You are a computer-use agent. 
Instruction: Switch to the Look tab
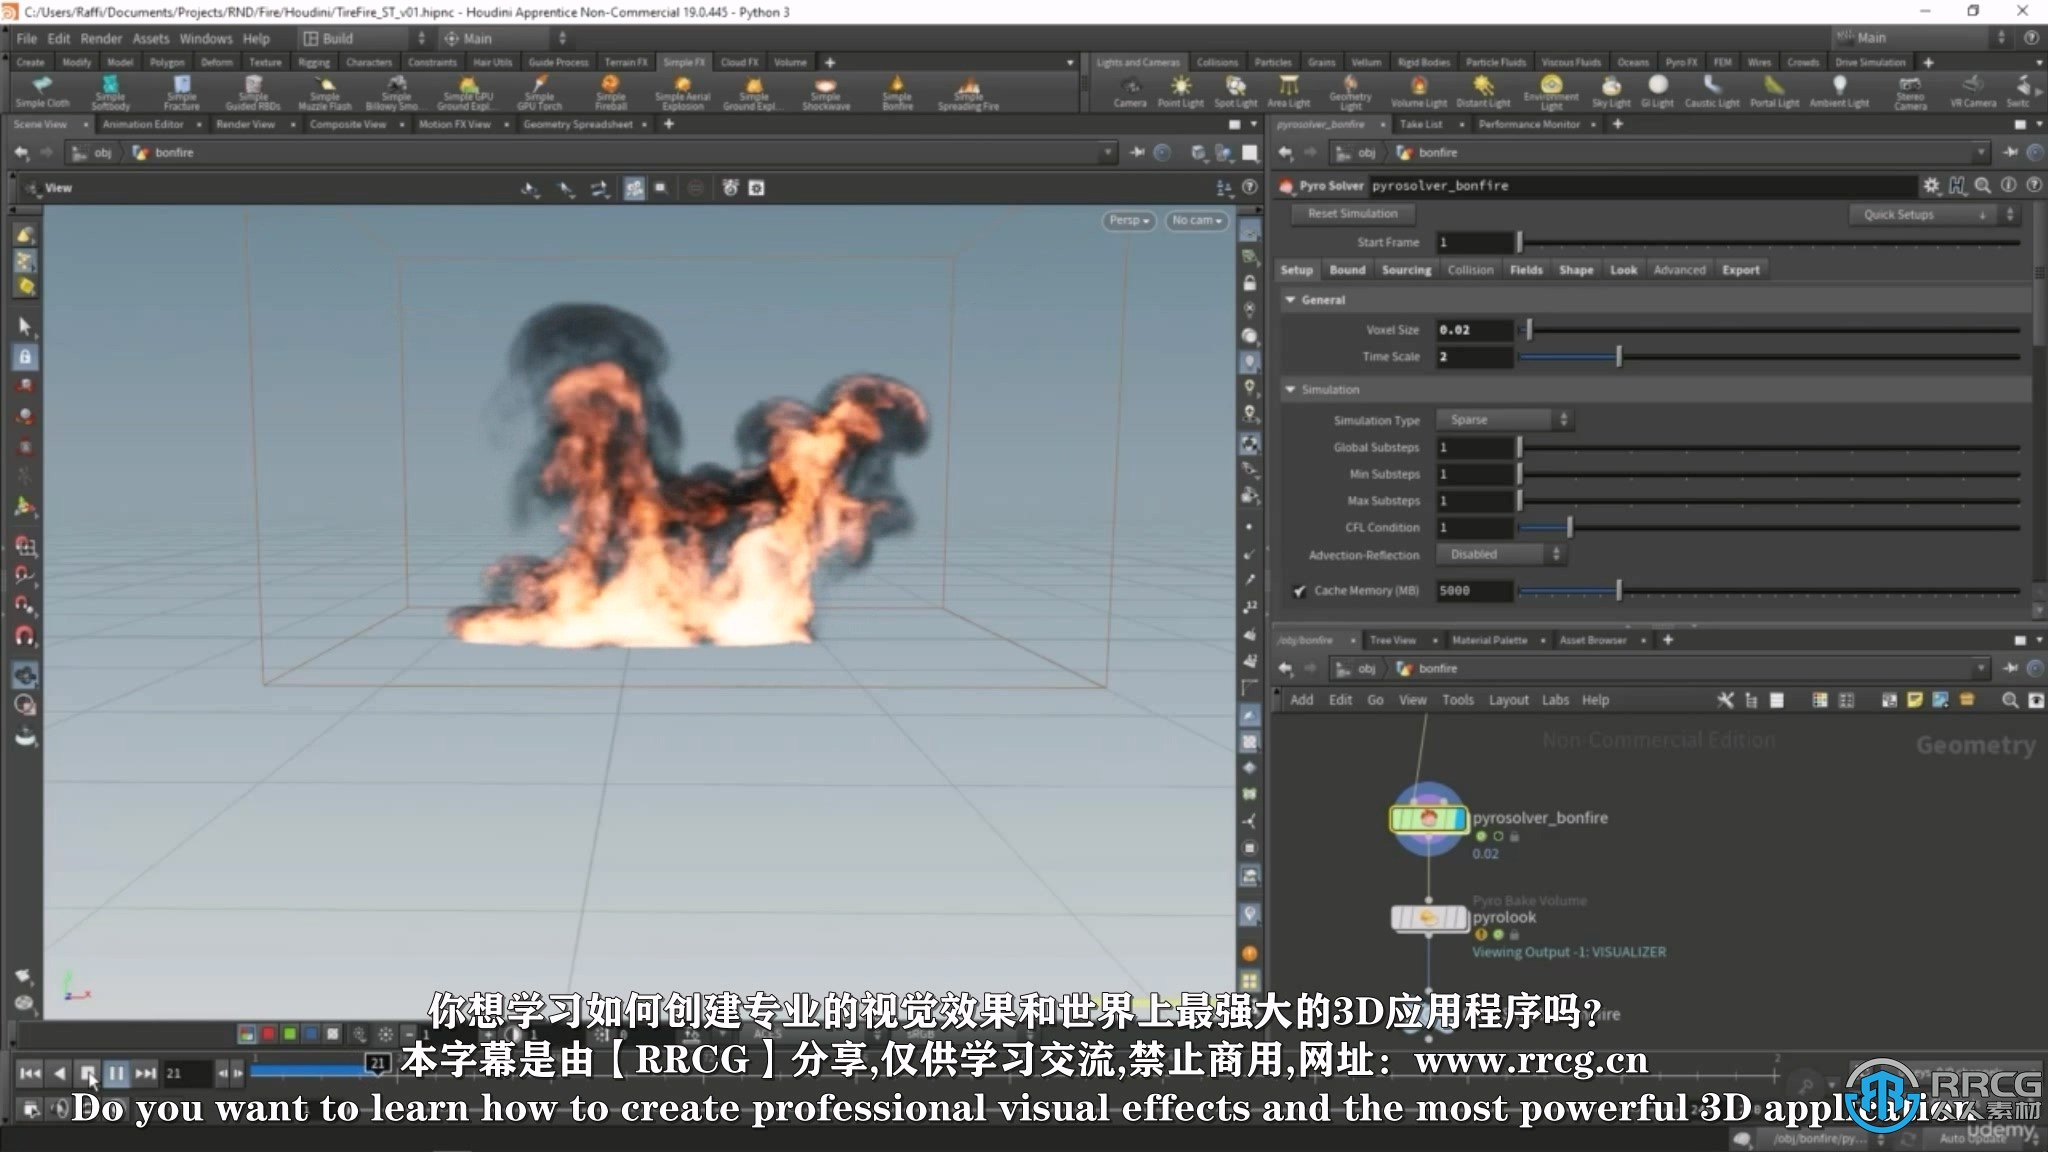(x=1623, y=270)
